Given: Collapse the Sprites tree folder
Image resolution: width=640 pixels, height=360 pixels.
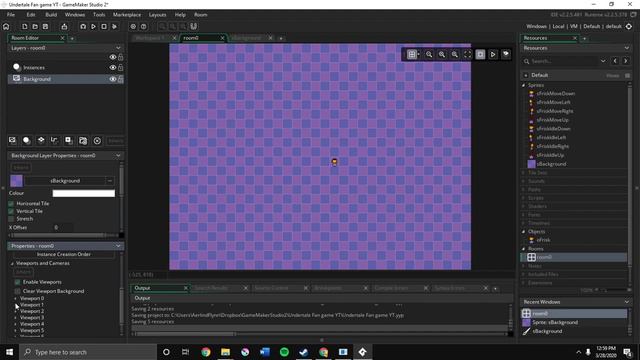Looking at the screenshot, I should (524, 85).
